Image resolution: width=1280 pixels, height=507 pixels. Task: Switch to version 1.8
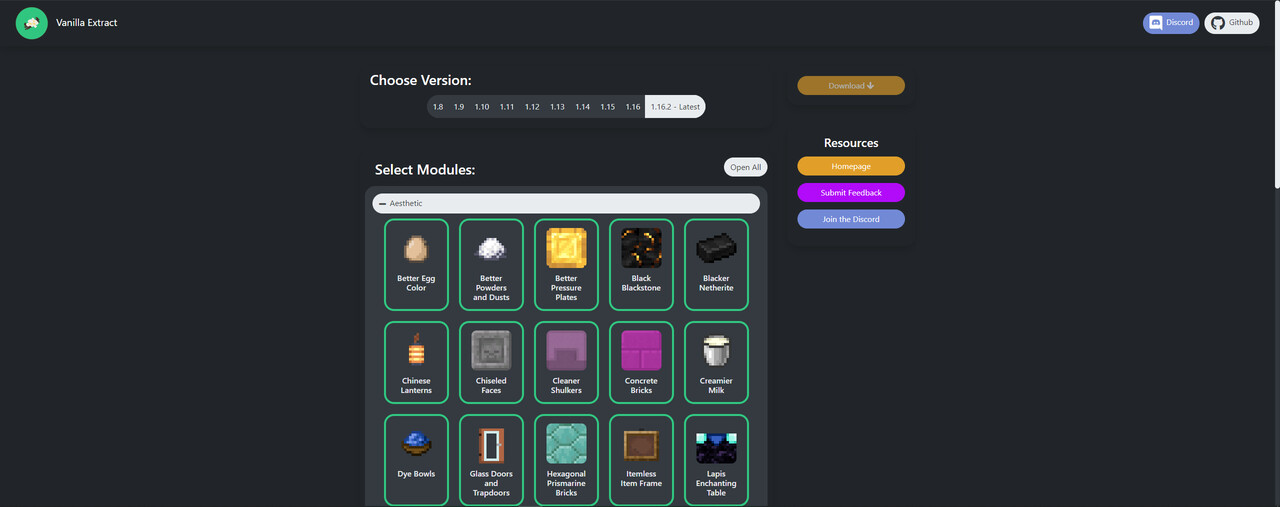438,107
